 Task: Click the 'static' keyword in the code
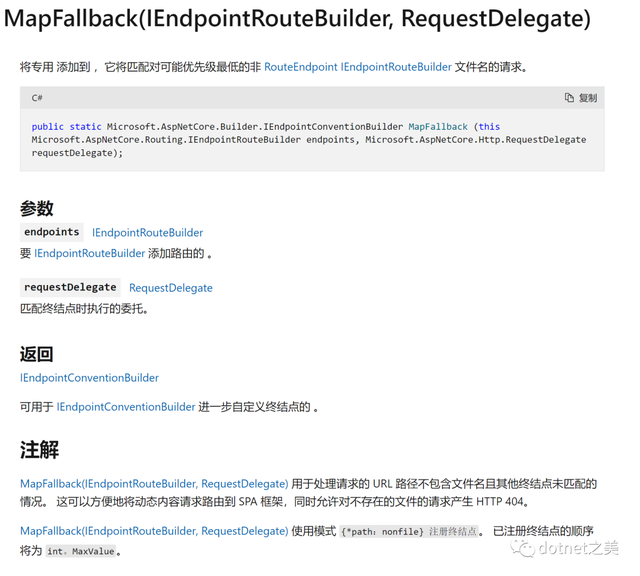[x=85, y=127]
